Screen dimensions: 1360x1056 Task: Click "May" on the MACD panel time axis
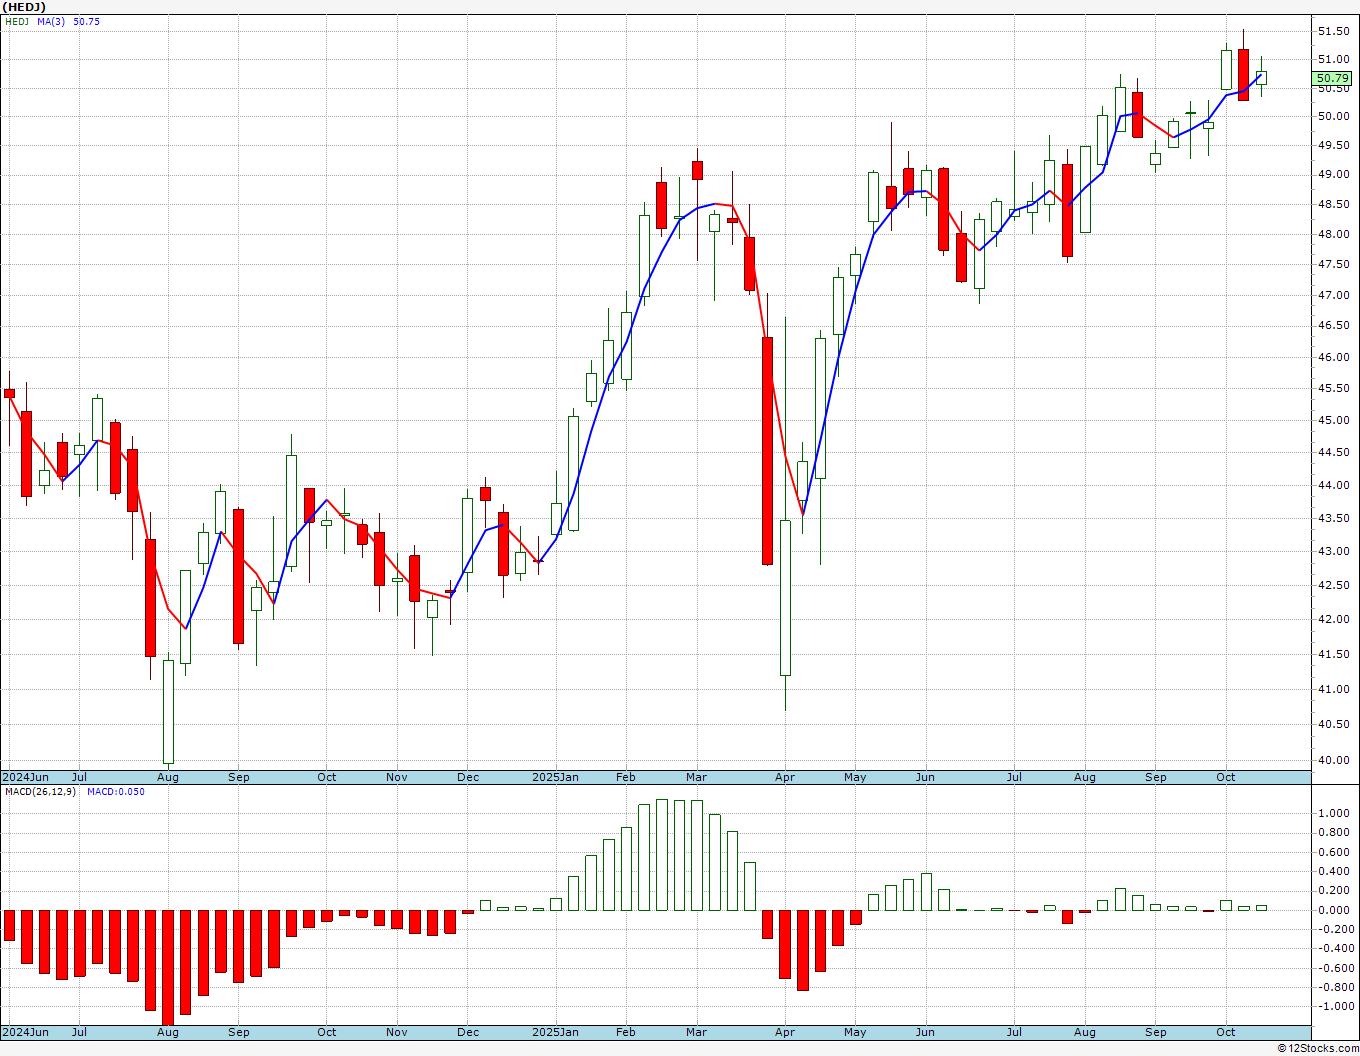(x=855, y=1032)
